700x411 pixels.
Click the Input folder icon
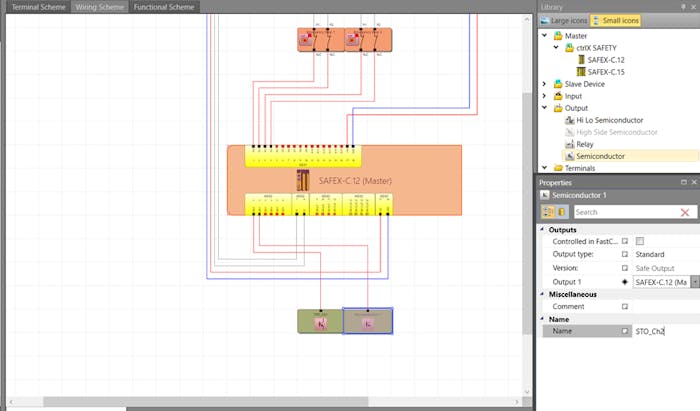558,96
